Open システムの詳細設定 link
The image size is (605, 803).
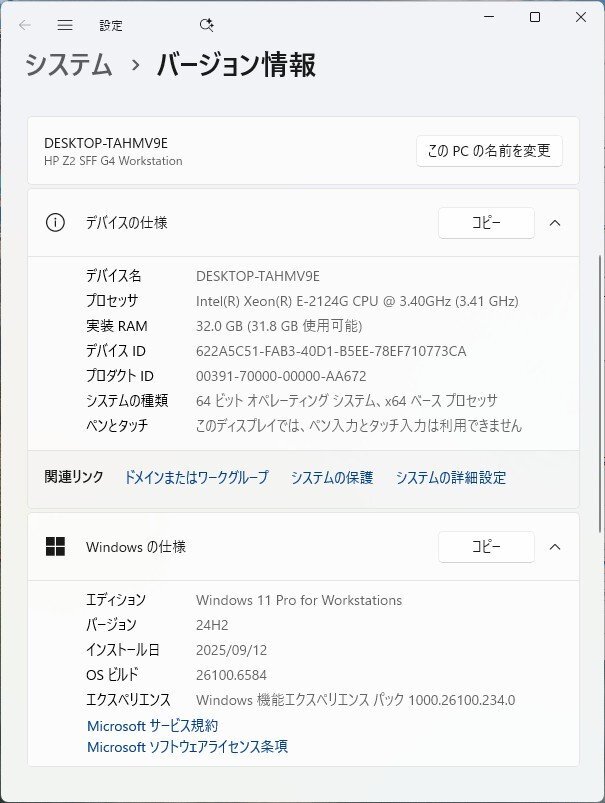tap(451, 477)
